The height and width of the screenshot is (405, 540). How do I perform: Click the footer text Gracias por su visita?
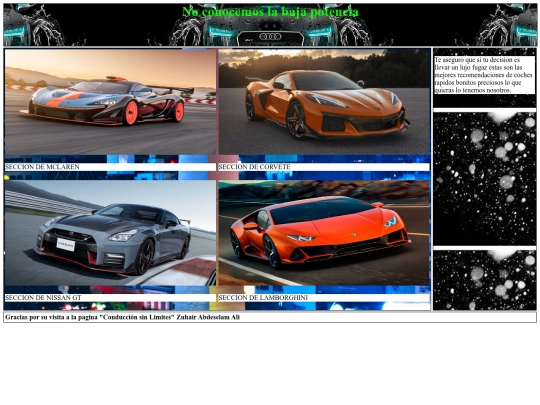(122, 318)
